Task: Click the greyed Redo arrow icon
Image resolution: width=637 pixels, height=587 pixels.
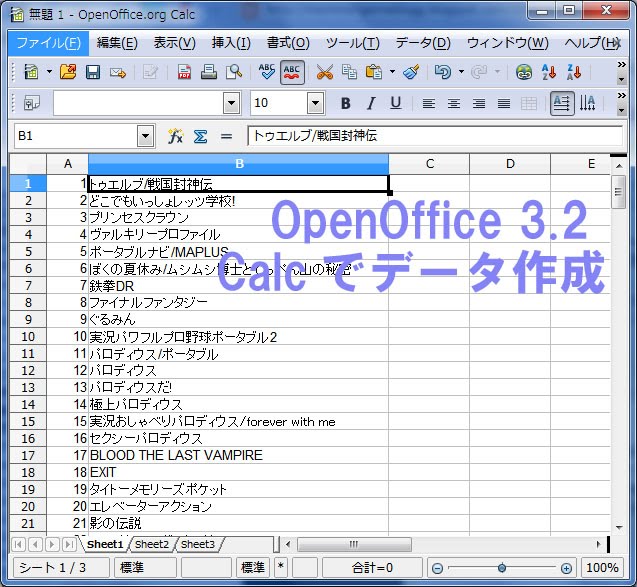Action: [479, 72]
